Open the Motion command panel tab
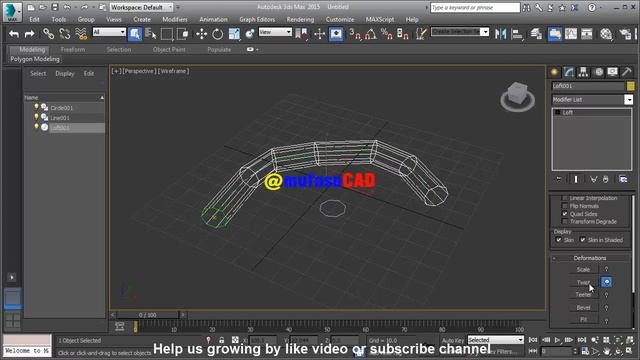The width and height of the screenshot is (640, 360). coord(598,72)
